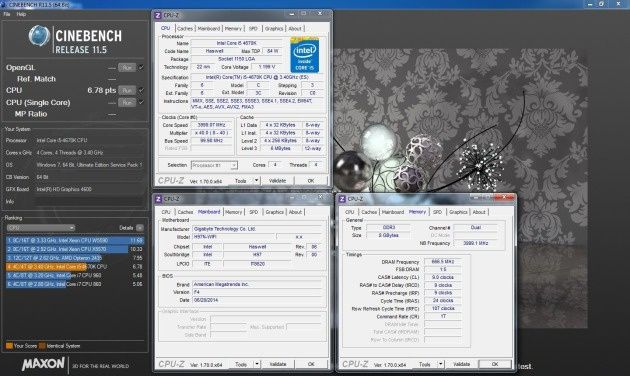
Task: Open the CPU tab in the Memory CPU-Z window
Action: tap(350, 212)
